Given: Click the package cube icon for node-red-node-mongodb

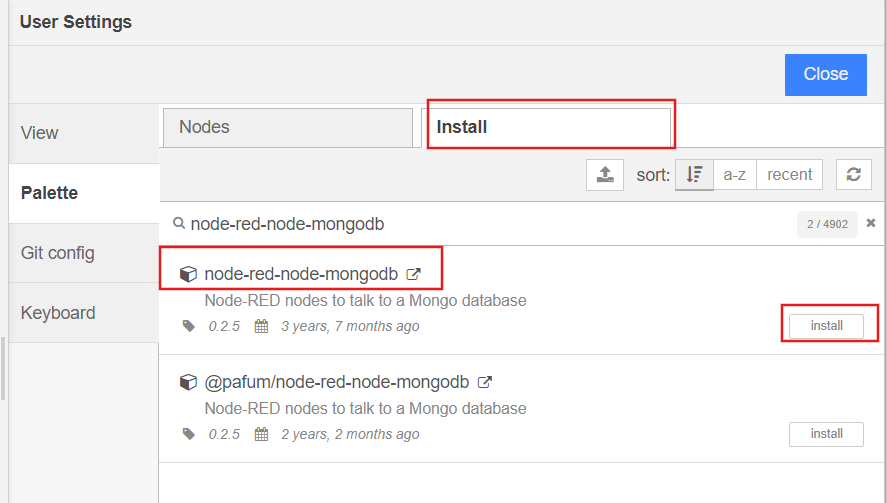Looking at the screenshot, I should (187, 273).
